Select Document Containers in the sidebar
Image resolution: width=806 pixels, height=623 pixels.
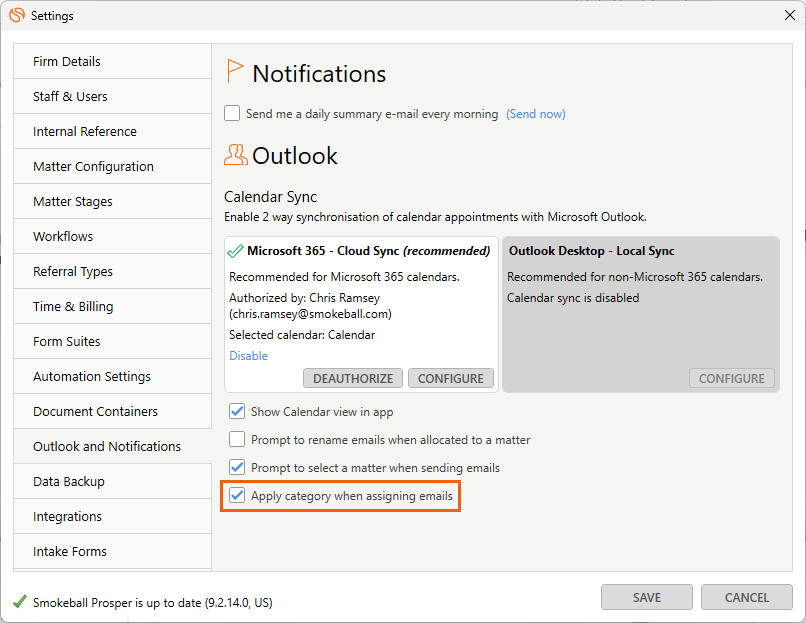click(x=113, y=411)
